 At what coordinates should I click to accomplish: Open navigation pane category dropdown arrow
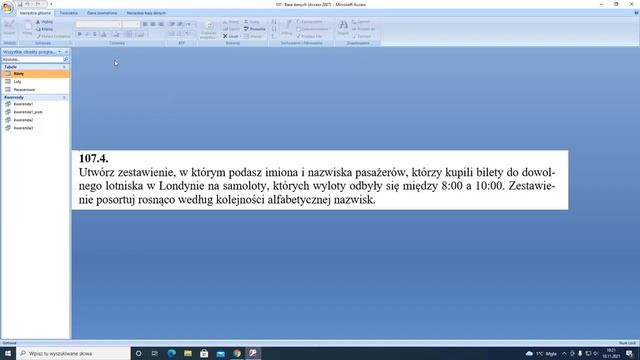pos(60,52)
